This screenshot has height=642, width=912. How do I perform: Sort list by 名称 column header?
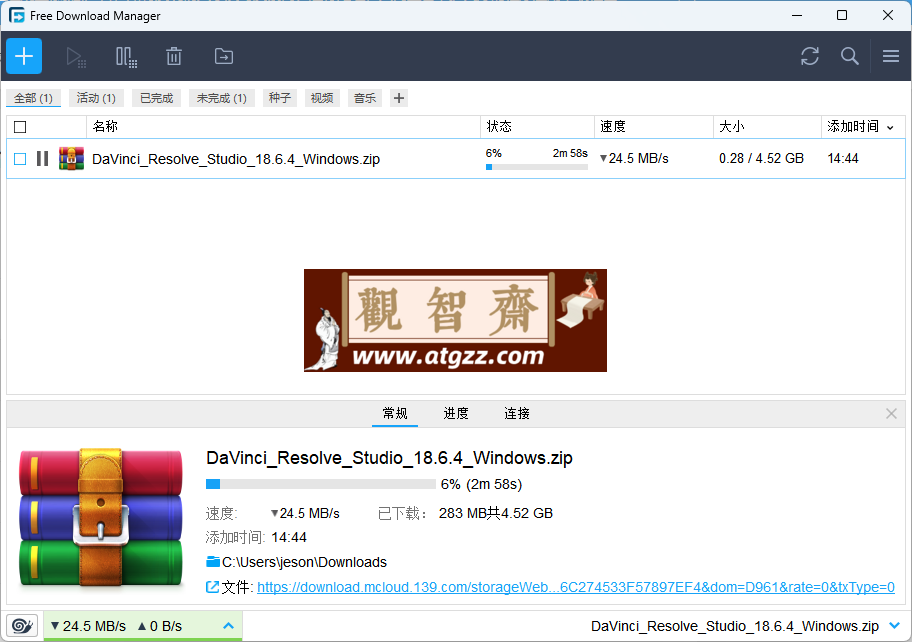[x=283, y=127]
